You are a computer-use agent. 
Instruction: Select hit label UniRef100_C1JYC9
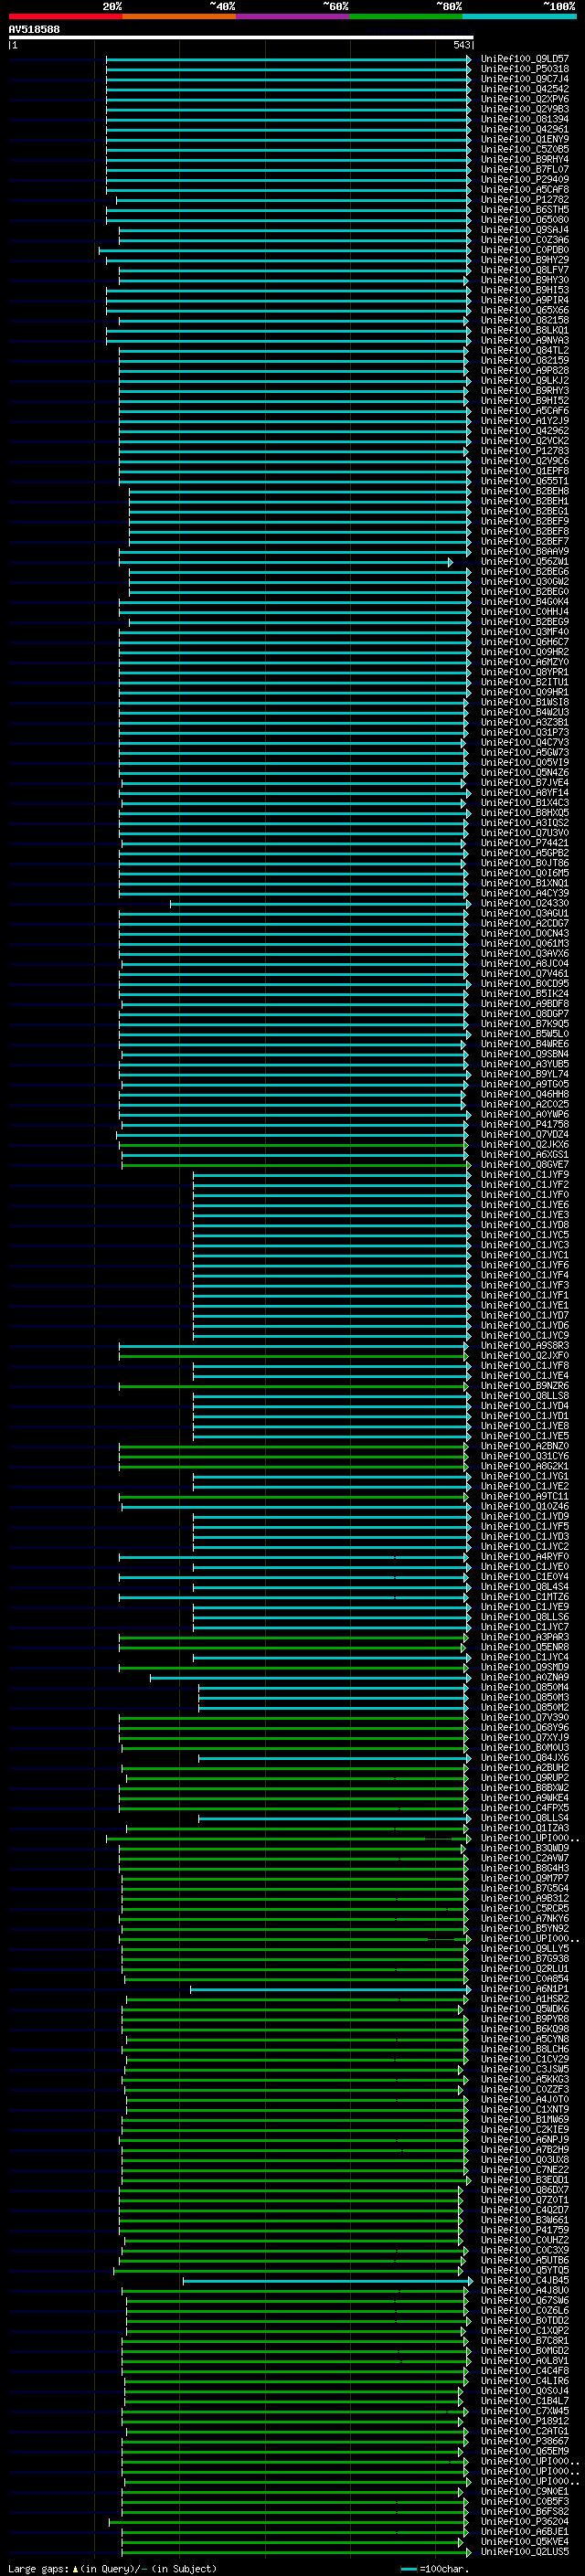(524, 1335)
